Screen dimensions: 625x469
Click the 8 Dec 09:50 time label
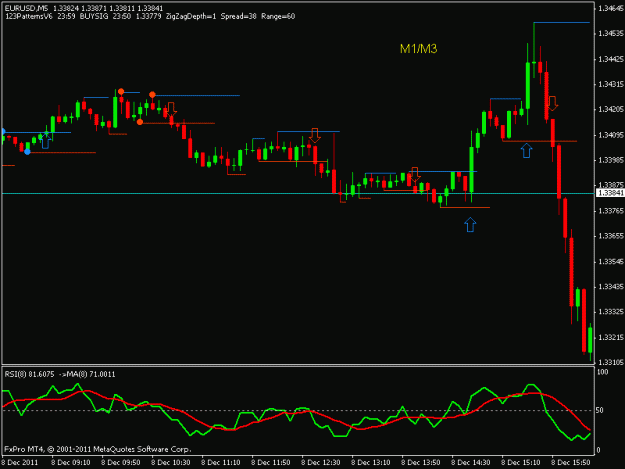coord(120,463)
